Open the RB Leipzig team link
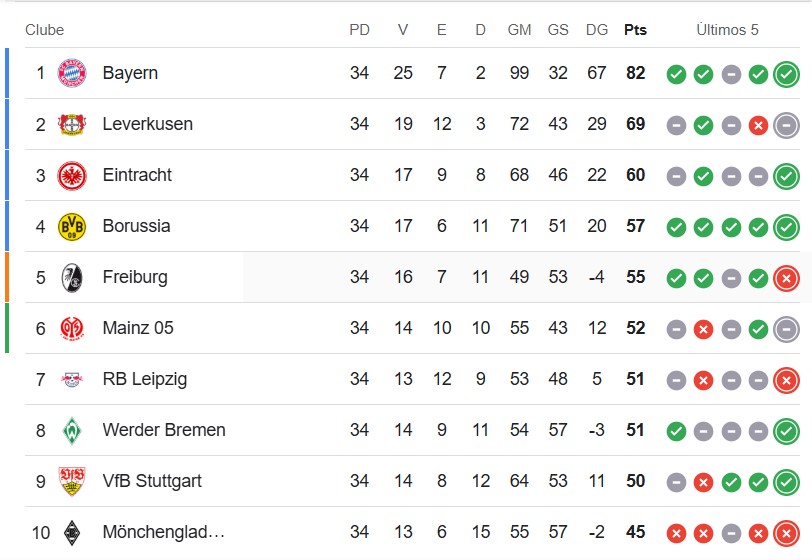The image size is (812, 560). click(144, 379)
